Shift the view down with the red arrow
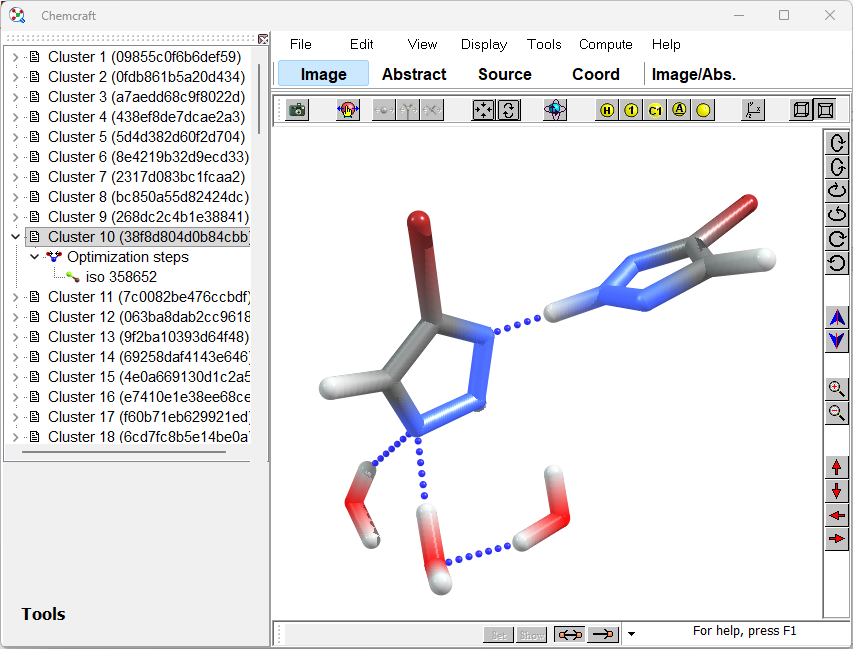Image resolution: width=853 pixels, height=649 pixels. tap(837, 491)
